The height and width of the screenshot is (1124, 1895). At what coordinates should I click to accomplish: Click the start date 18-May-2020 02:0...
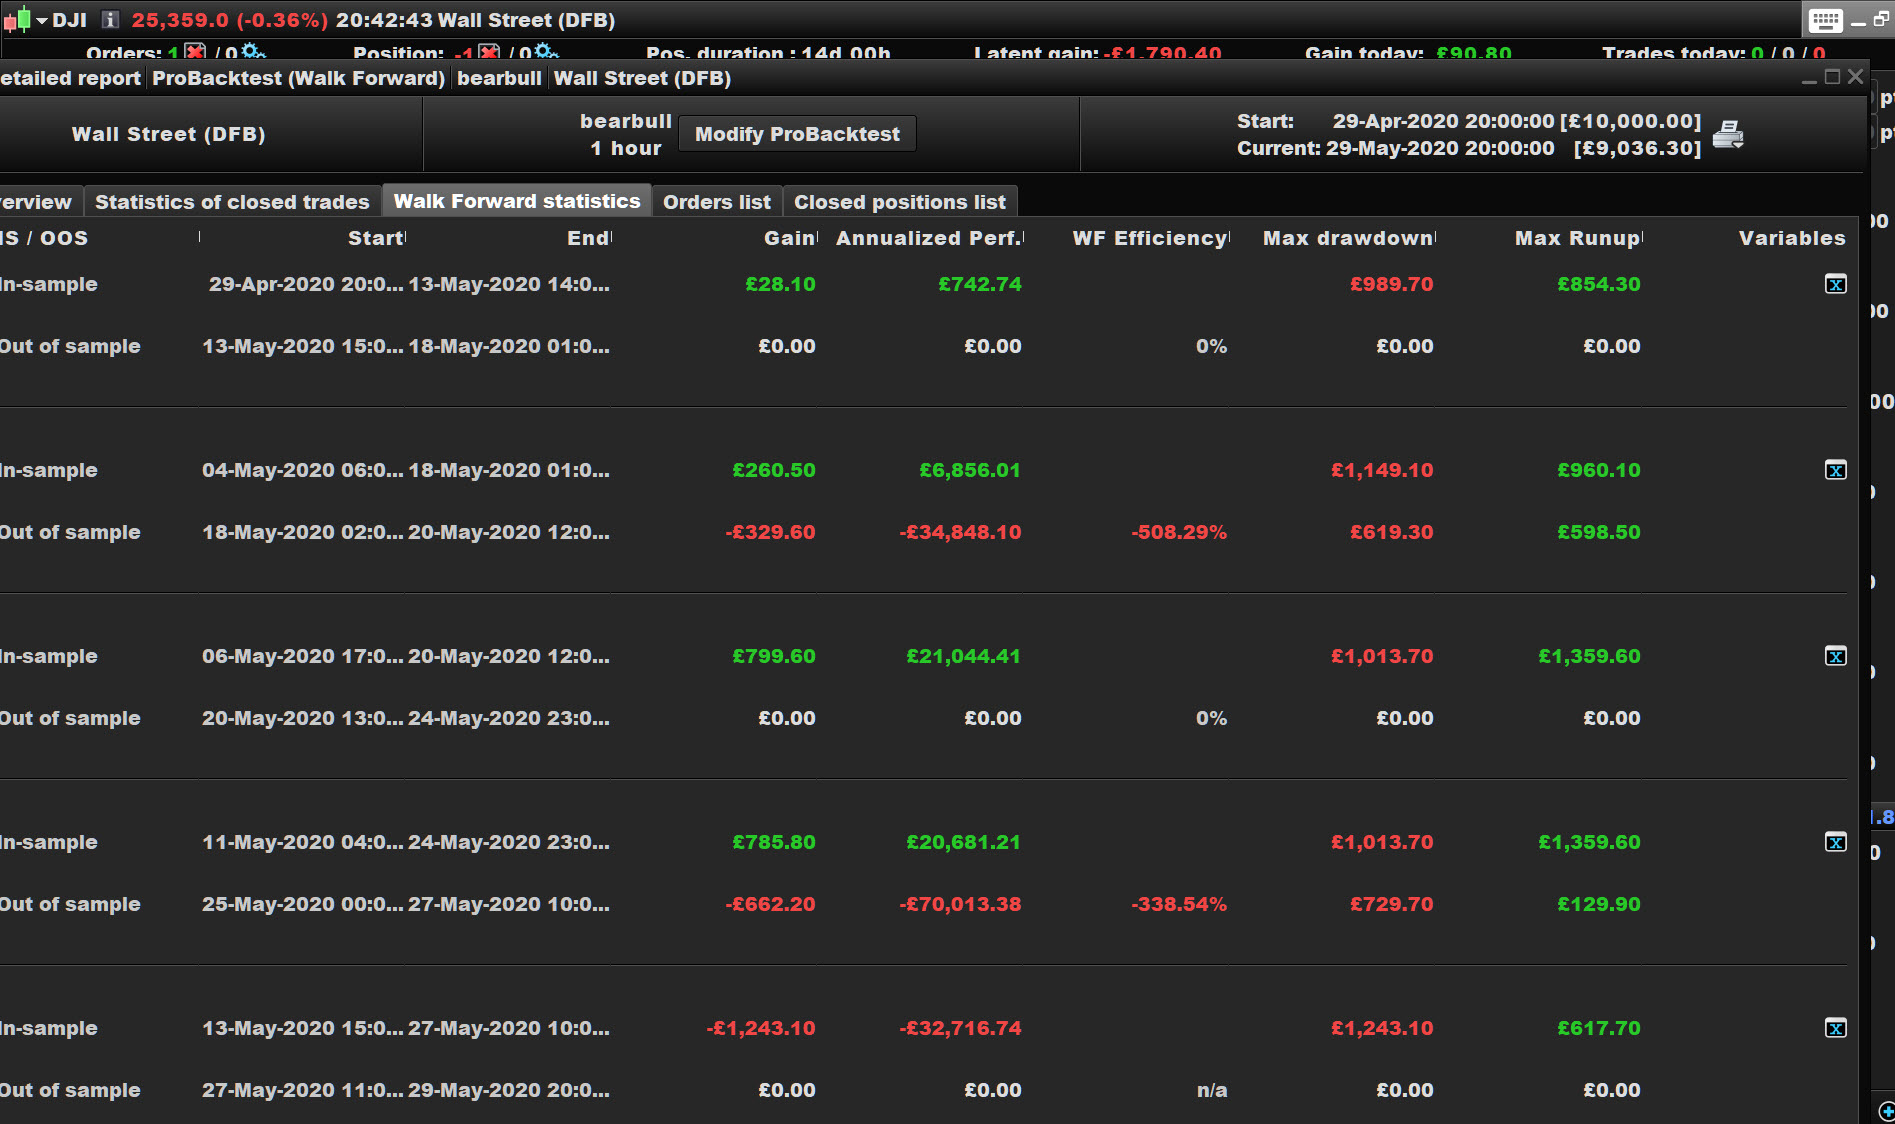[x=303, y=532]
